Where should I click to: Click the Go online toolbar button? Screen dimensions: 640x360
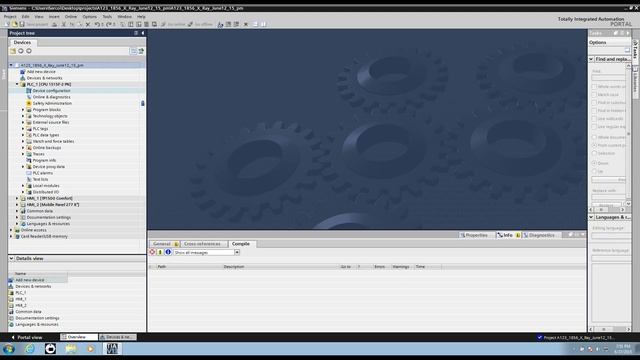coord(173,24)
